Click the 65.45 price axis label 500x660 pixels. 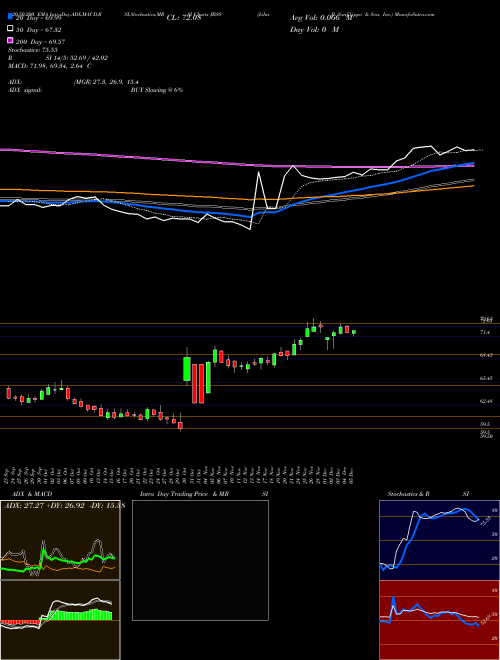pyautogui.click(x=486, y=378)
